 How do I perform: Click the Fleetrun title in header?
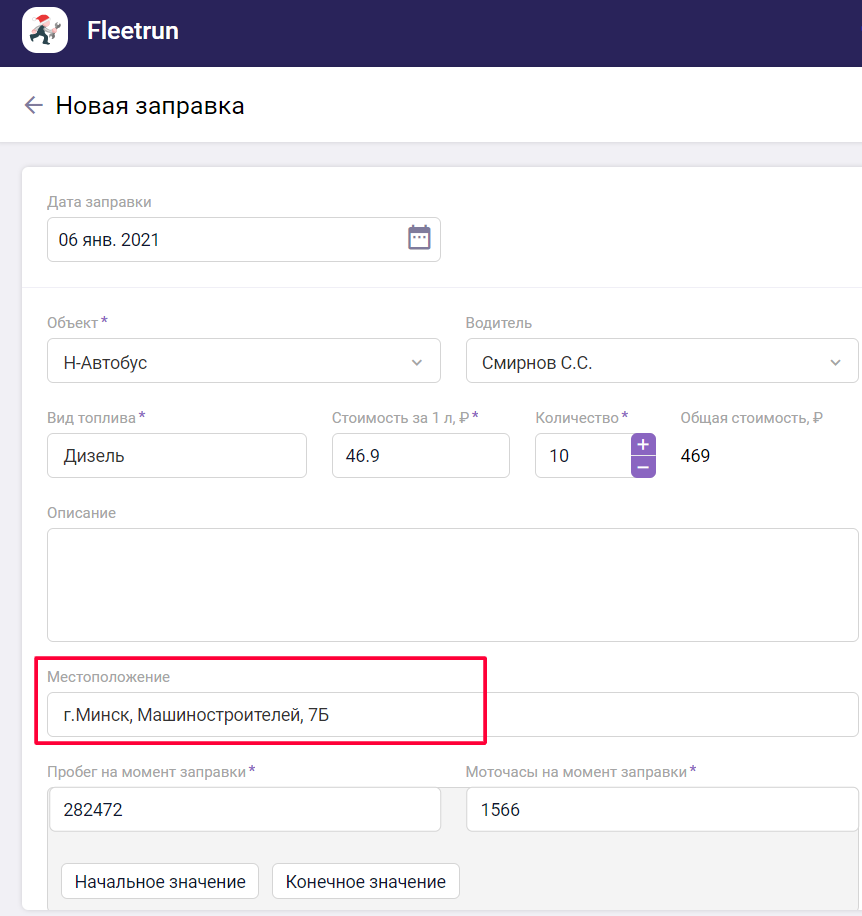[133, 31]
